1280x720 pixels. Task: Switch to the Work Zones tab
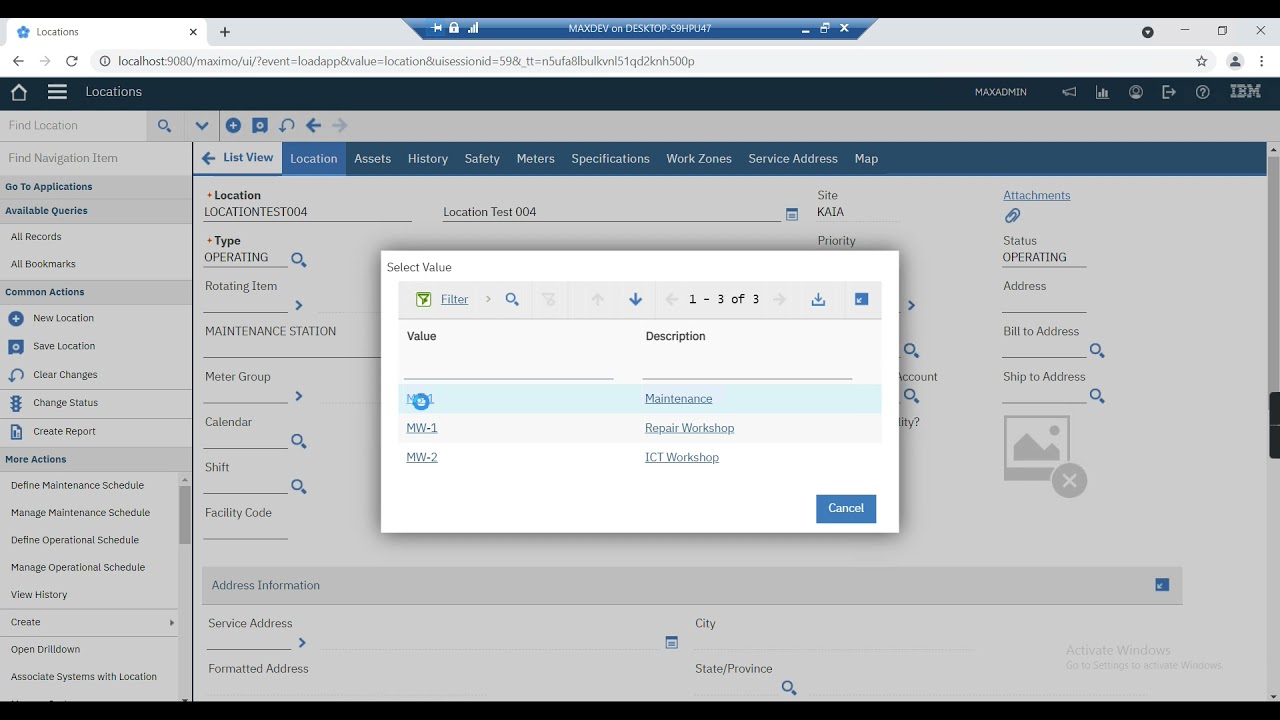(x=699, y=159)
